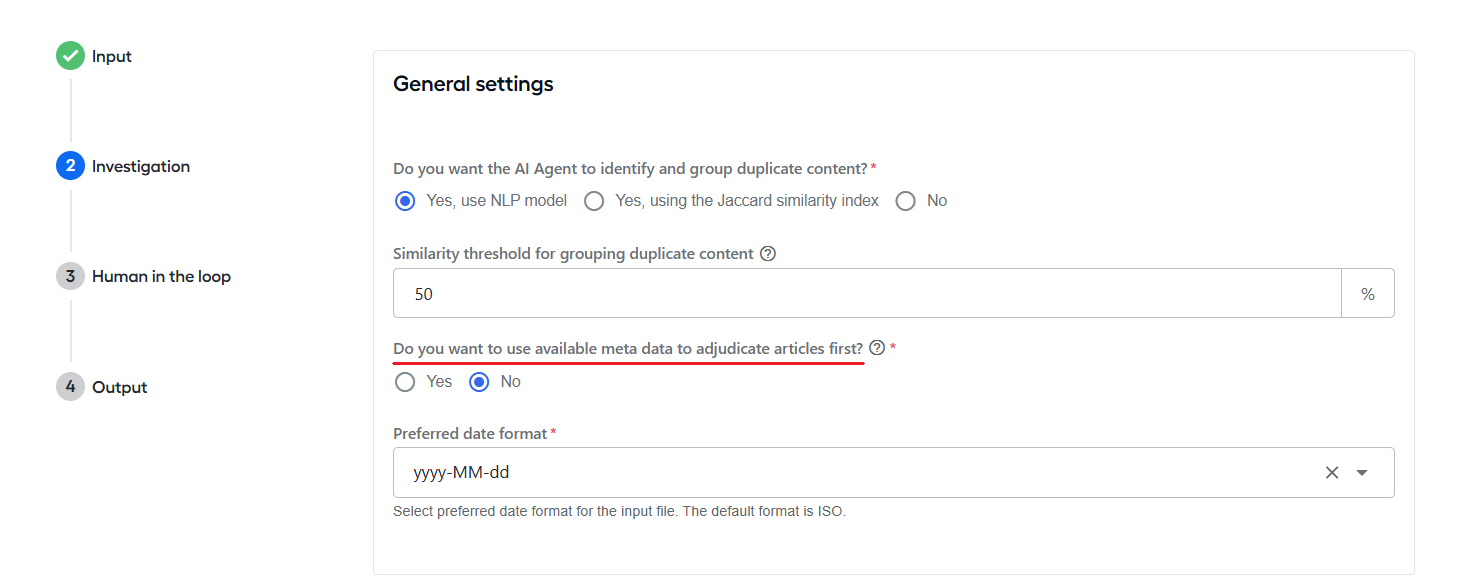Open the Human in the loop step label
The height and width of the screenshot is (584, 1480).
pyautogui.click(x=161, y=276)
